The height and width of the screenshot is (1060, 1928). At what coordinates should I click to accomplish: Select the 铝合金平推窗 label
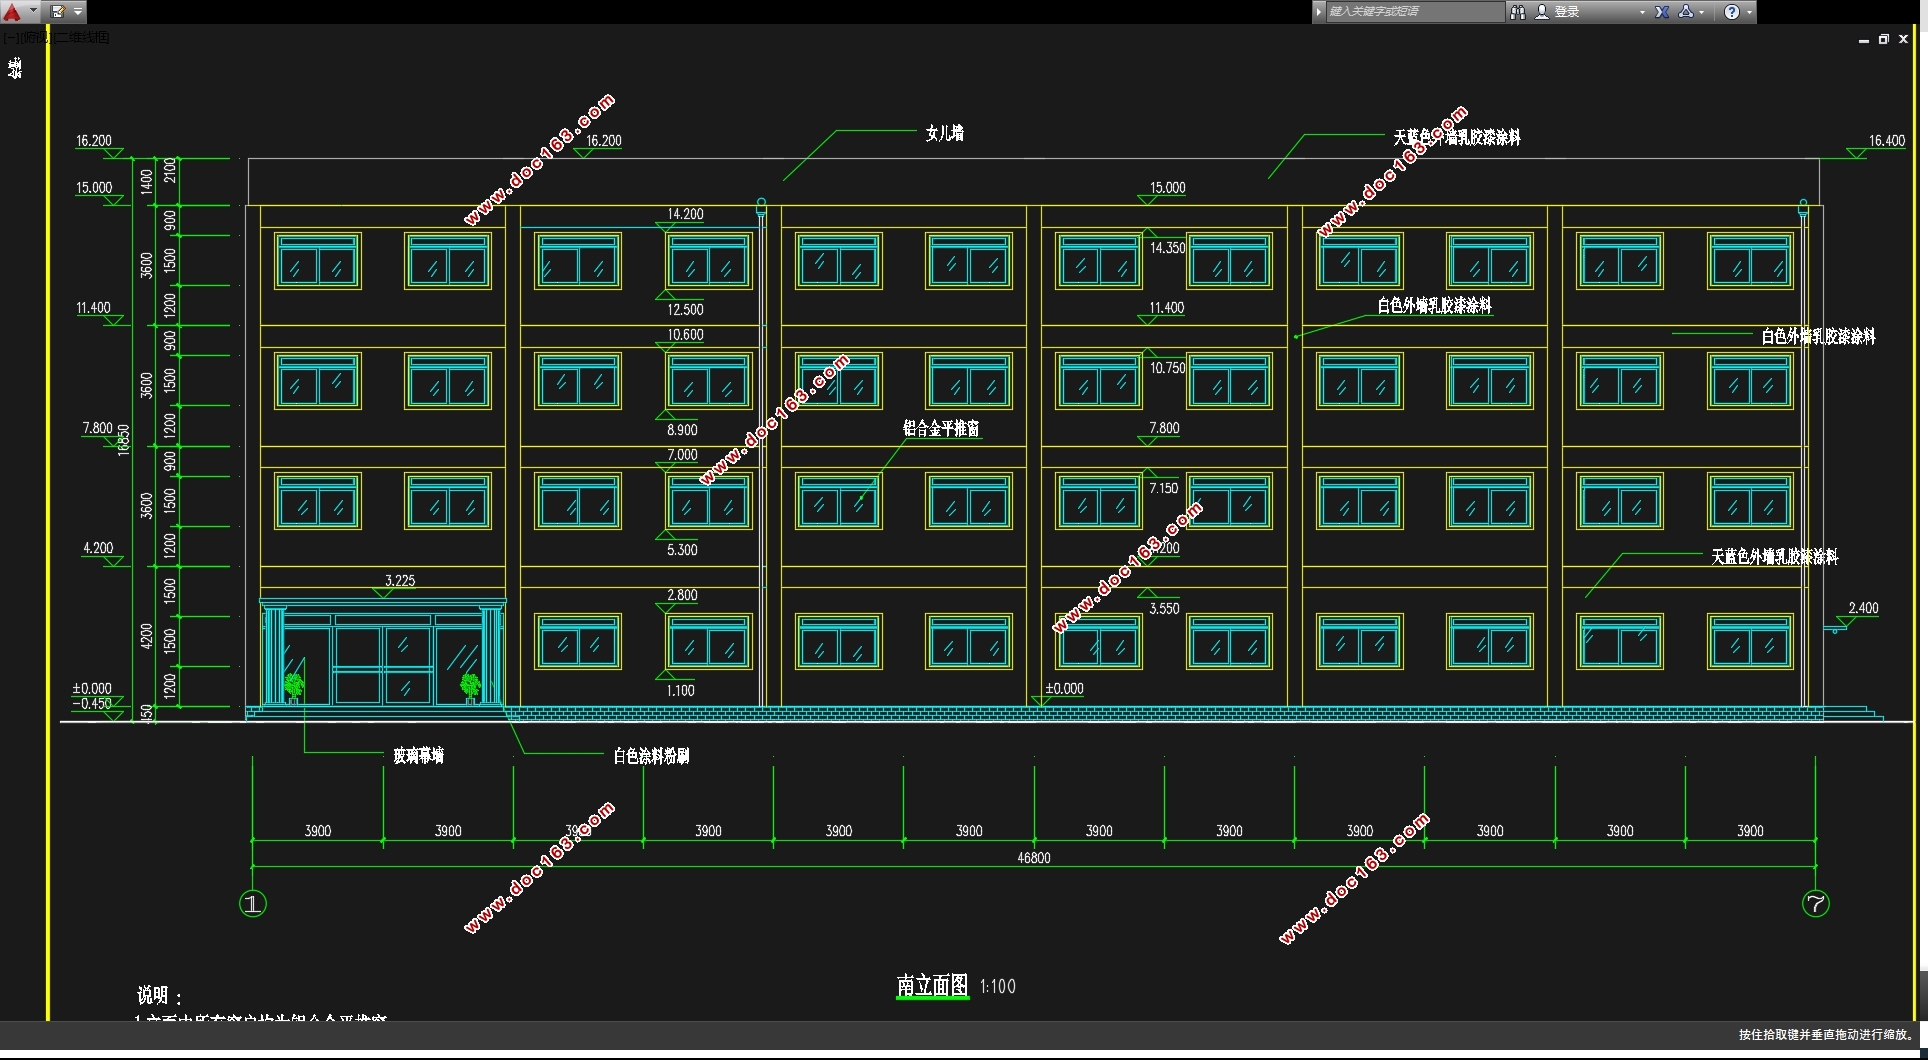tap(941, 428)
